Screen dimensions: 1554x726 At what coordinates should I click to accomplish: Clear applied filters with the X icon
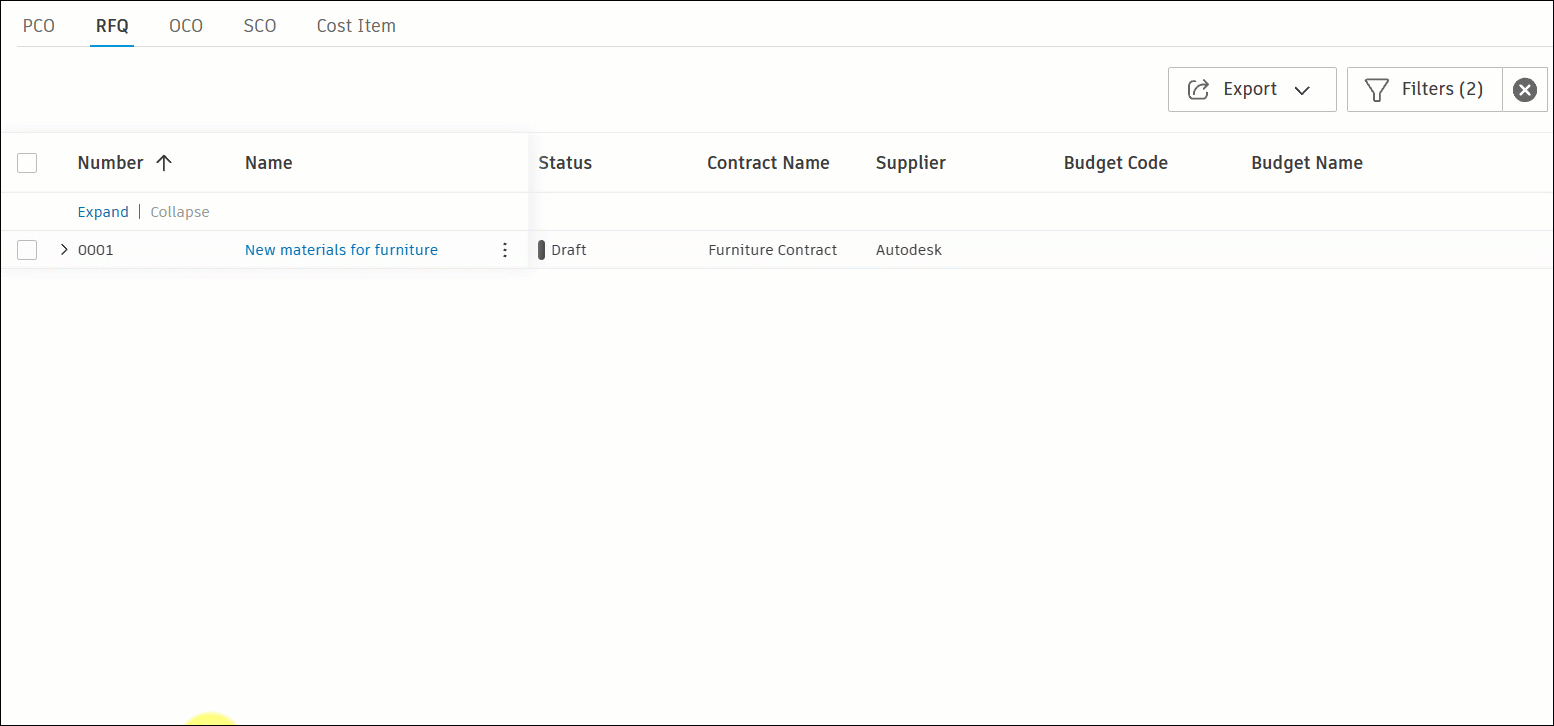click(1524, 90)
